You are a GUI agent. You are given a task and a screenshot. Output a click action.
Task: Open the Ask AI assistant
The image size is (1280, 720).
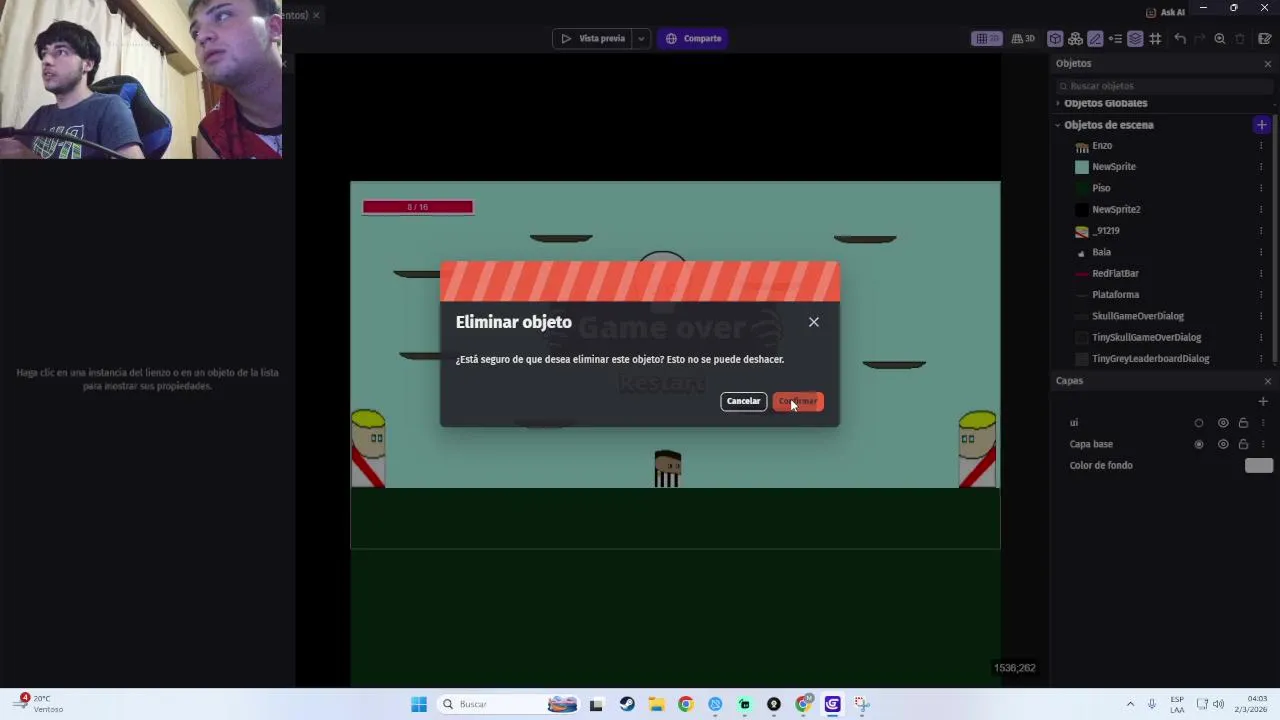[1165, 12]
